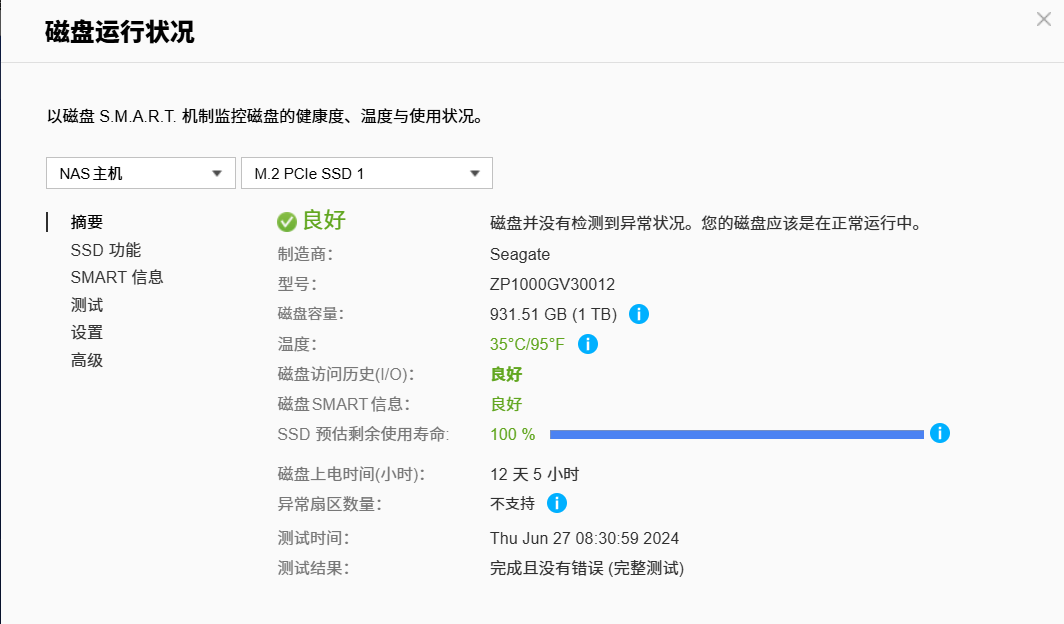Select the 摘要 section in the sidebar
This screenshot has width=1064, height=624.
pos(86,221)
